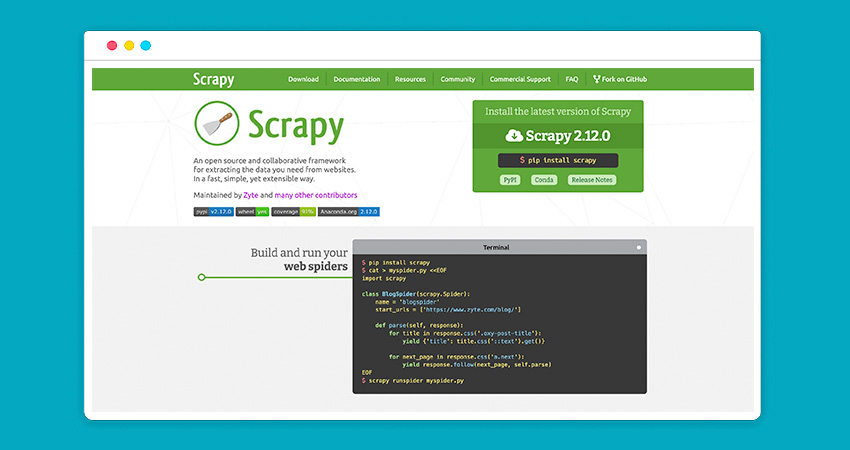The image size is (850, 450).
Task: Click the start_urls code line in terminal
Action: pos(448,310)
